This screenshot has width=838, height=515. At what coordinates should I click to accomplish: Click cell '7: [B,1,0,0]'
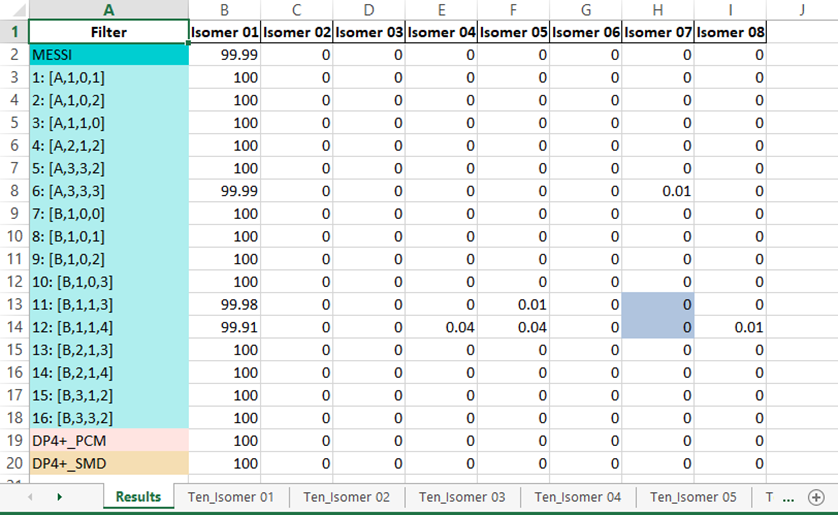pos(108,214)
